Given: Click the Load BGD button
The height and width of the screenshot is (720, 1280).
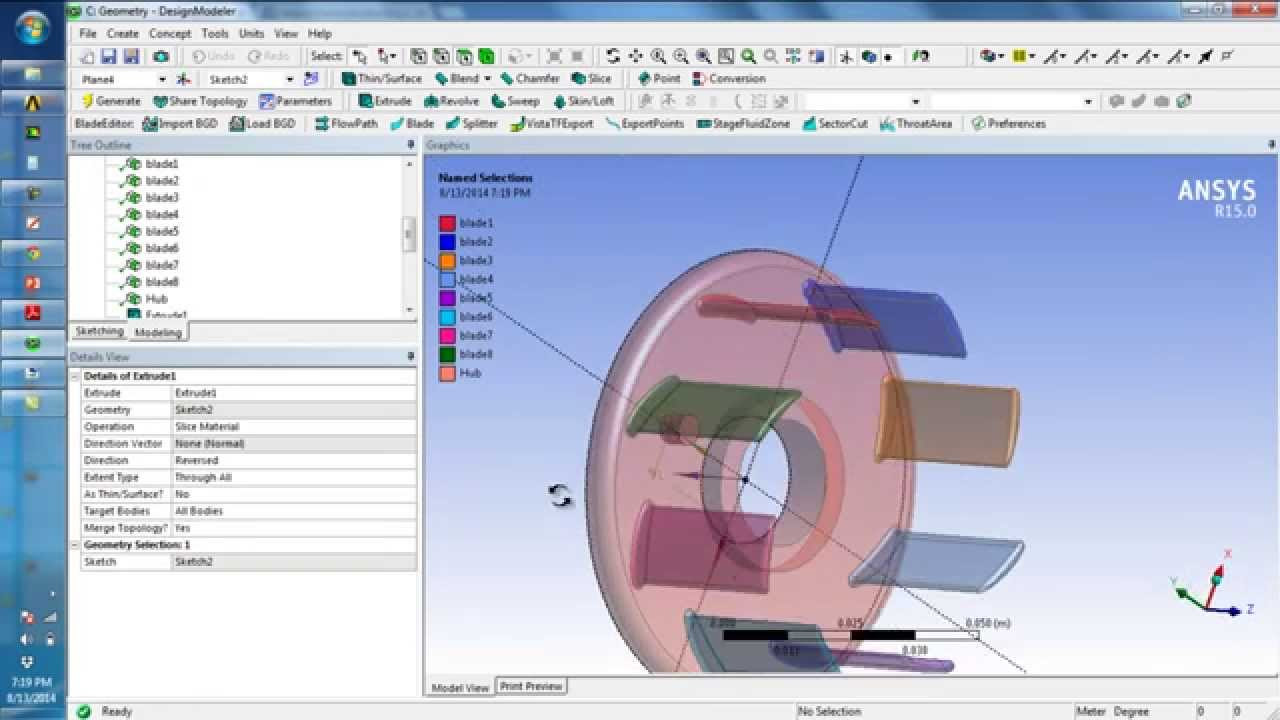Looking at the screenshot, I should (x=262, y=124).
